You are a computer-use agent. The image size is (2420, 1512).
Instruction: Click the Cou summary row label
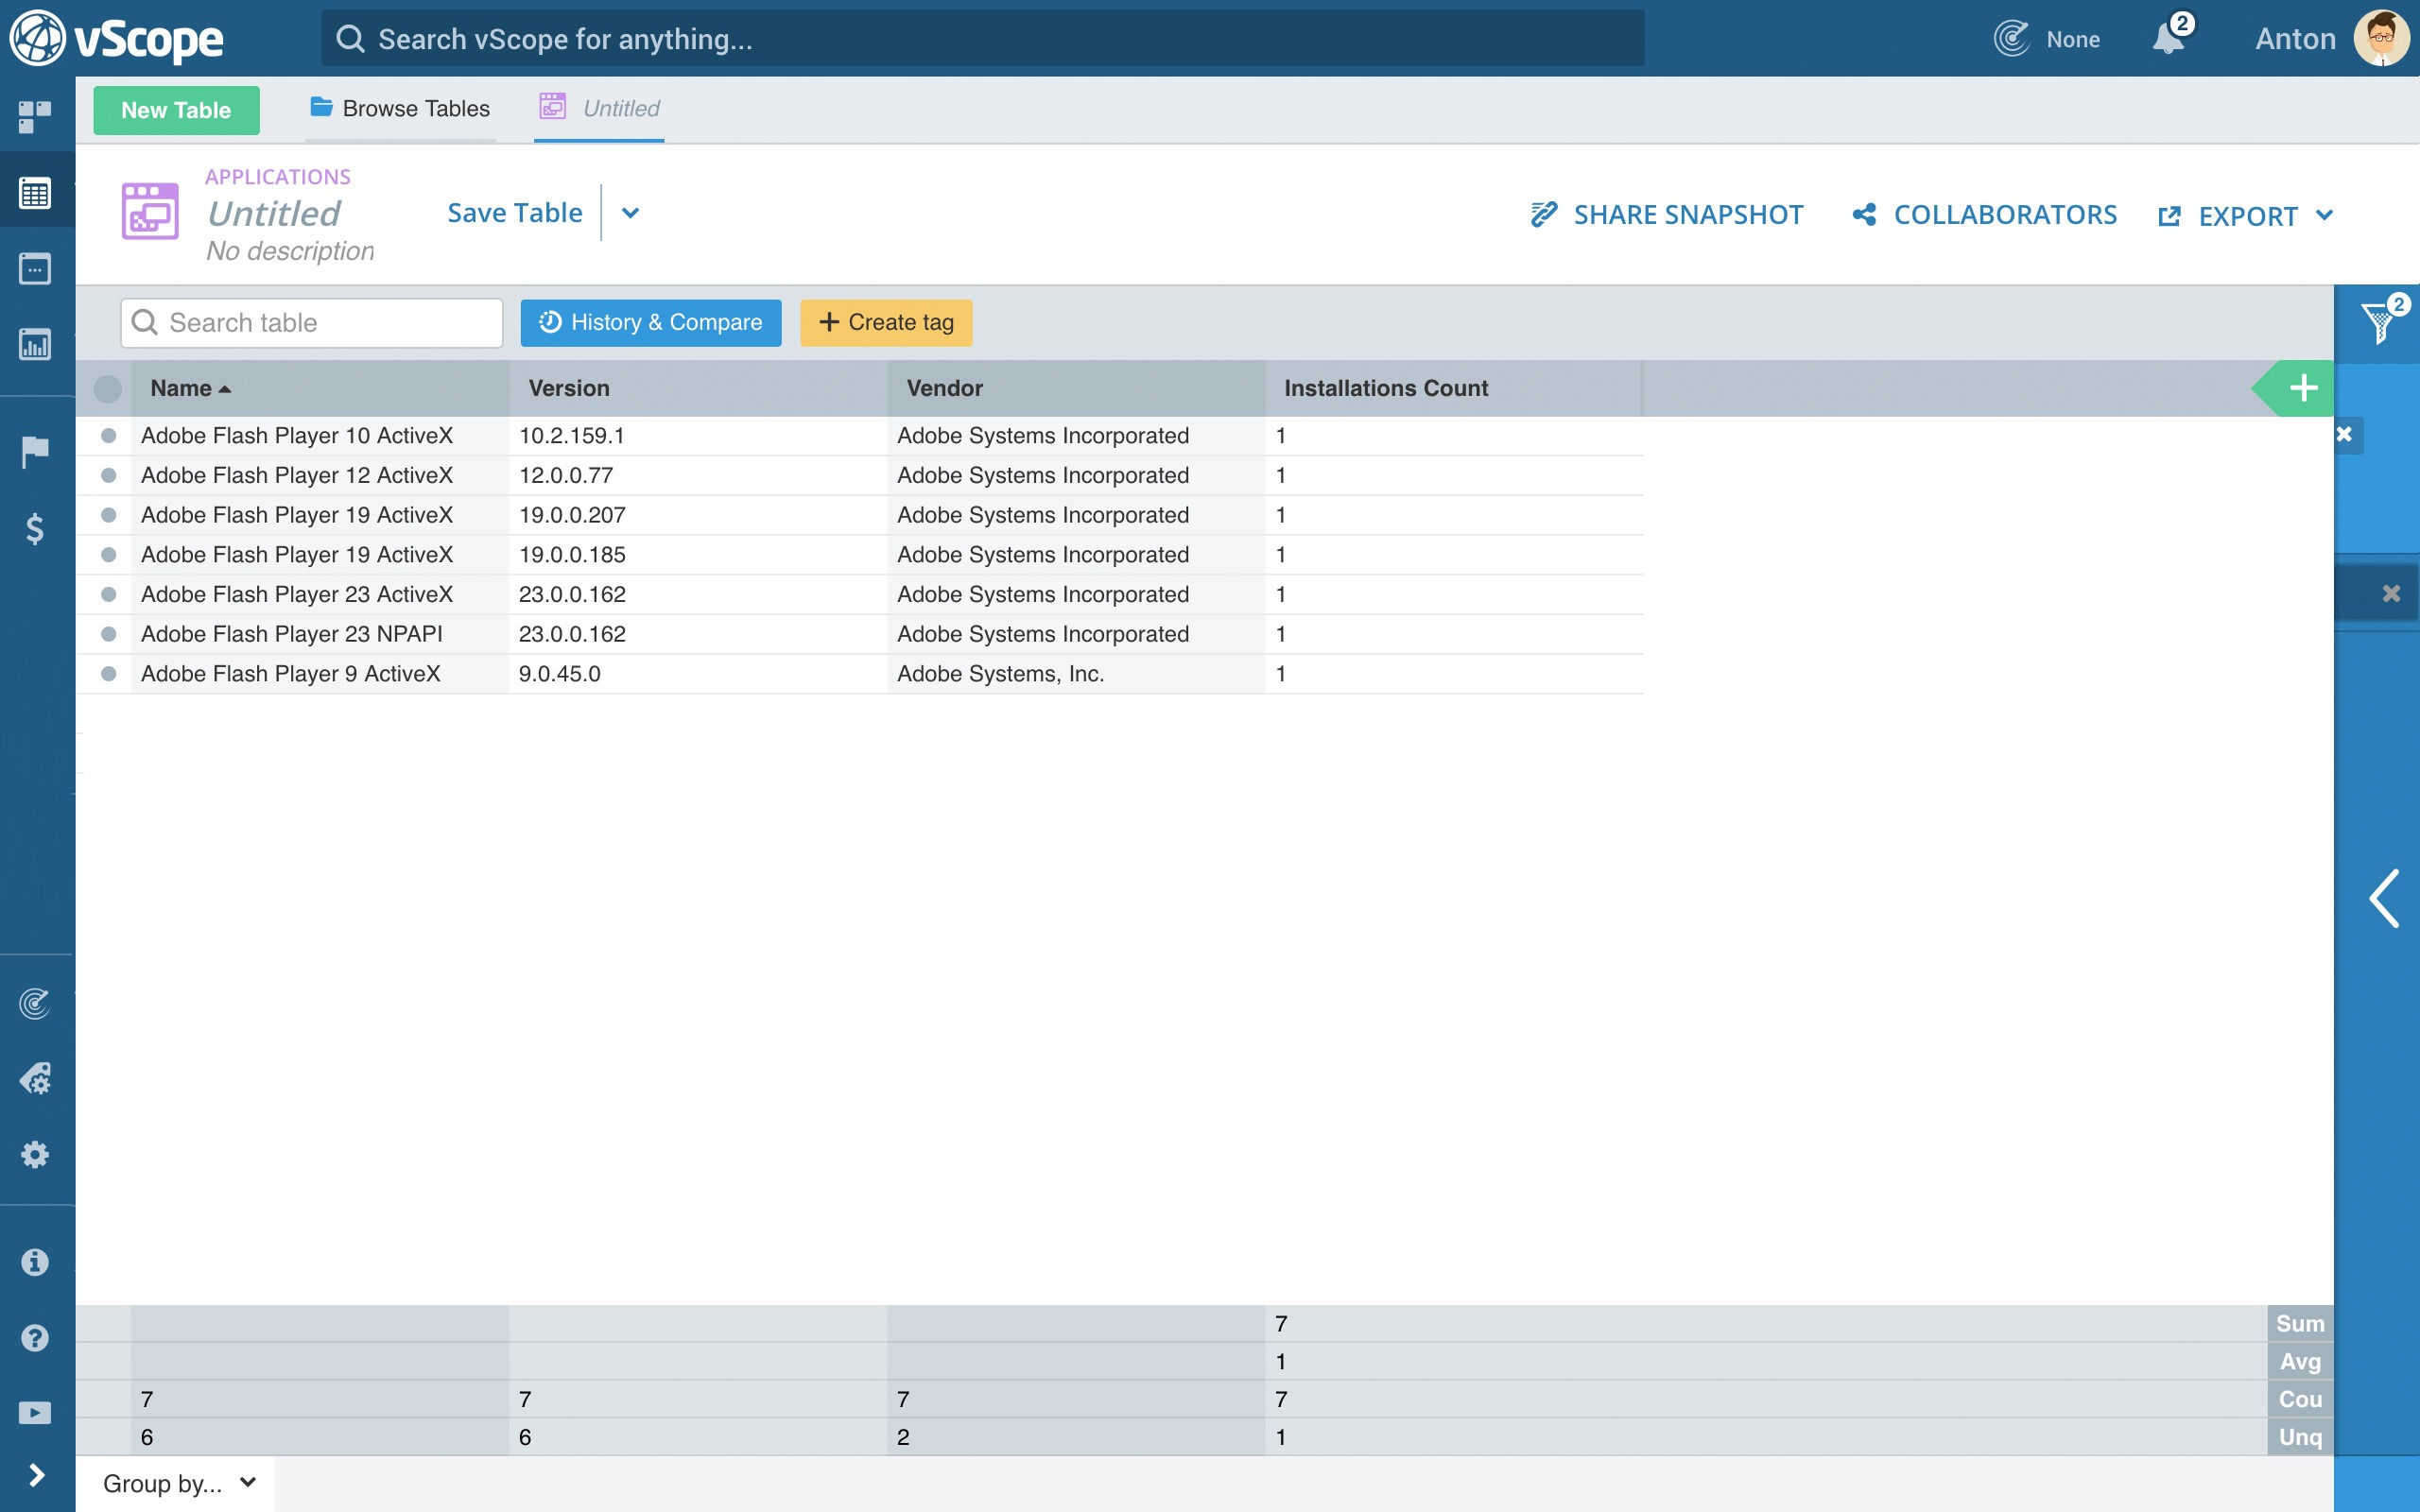(x=2300, y=1399)
